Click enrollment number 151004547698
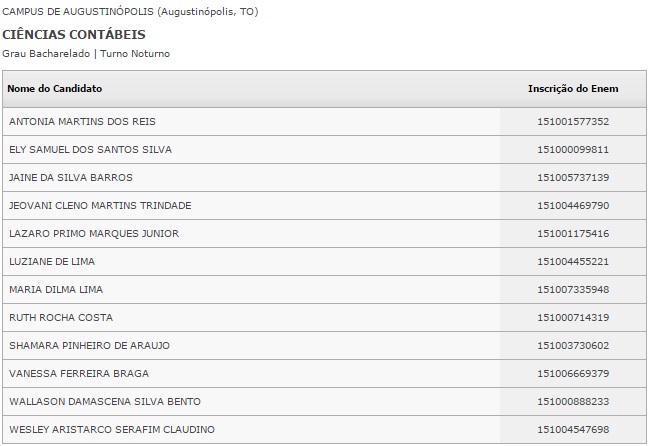The width and height of the screenshot is (650, 446). tap(573, 430)
